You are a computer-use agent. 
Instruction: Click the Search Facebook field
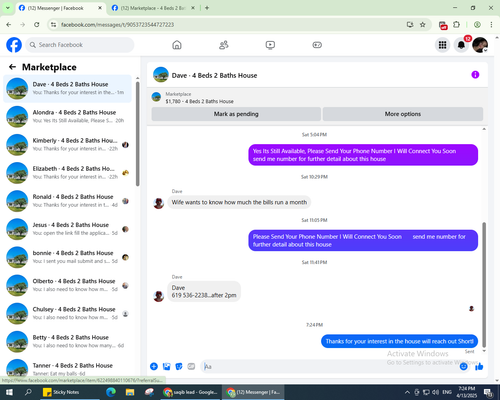[x=80, y=45]
